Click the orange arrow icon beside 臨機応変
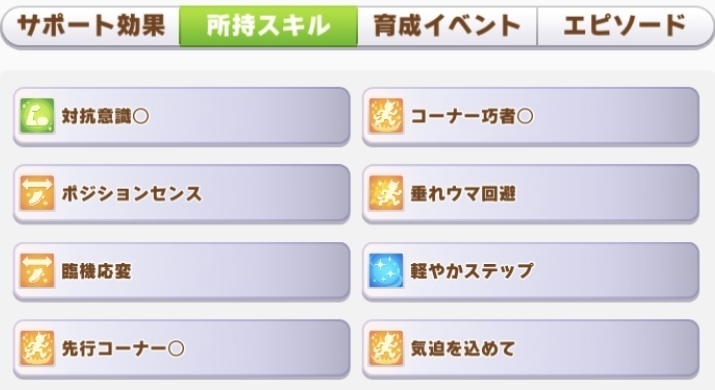 37,271
